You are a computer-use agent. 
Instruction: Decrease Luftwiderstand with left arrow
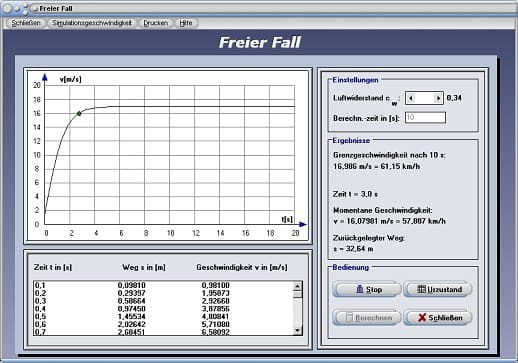coord(411,98)
